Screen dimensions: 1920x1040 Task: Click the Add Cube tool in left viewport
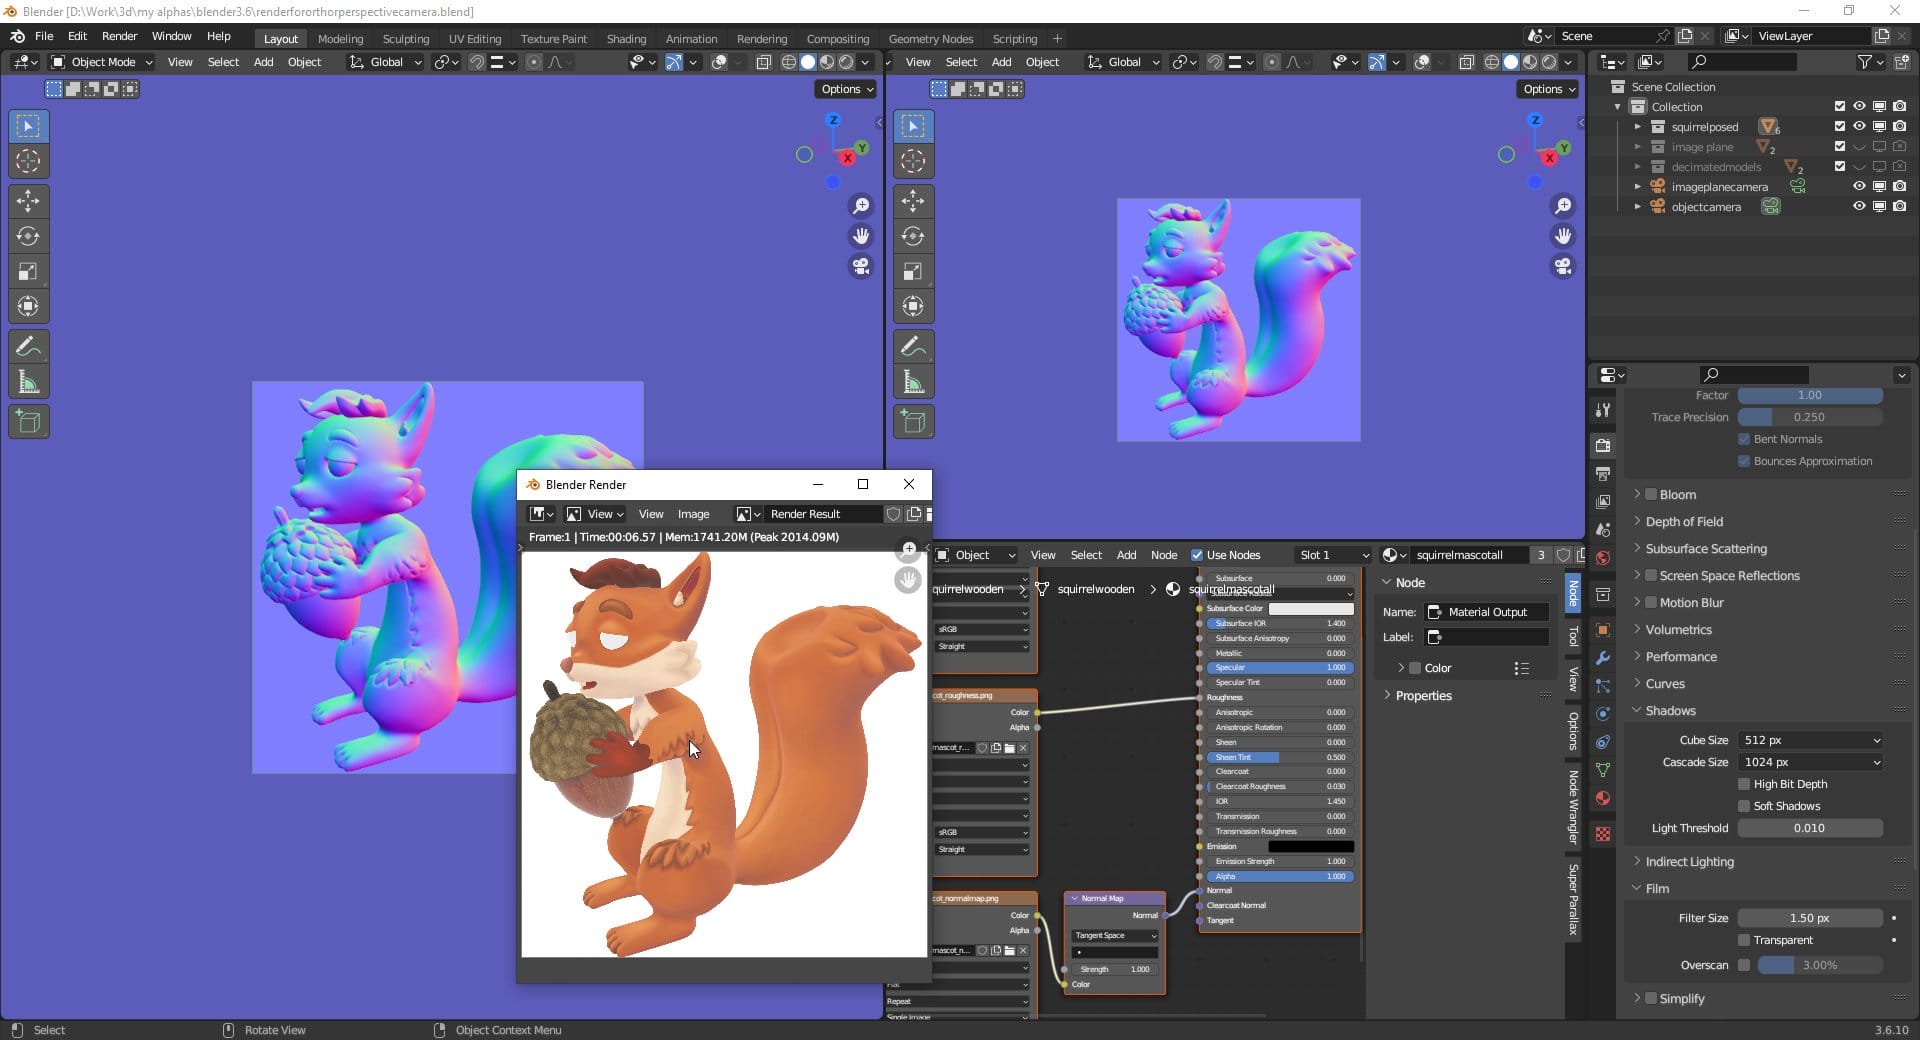point(28,422)
